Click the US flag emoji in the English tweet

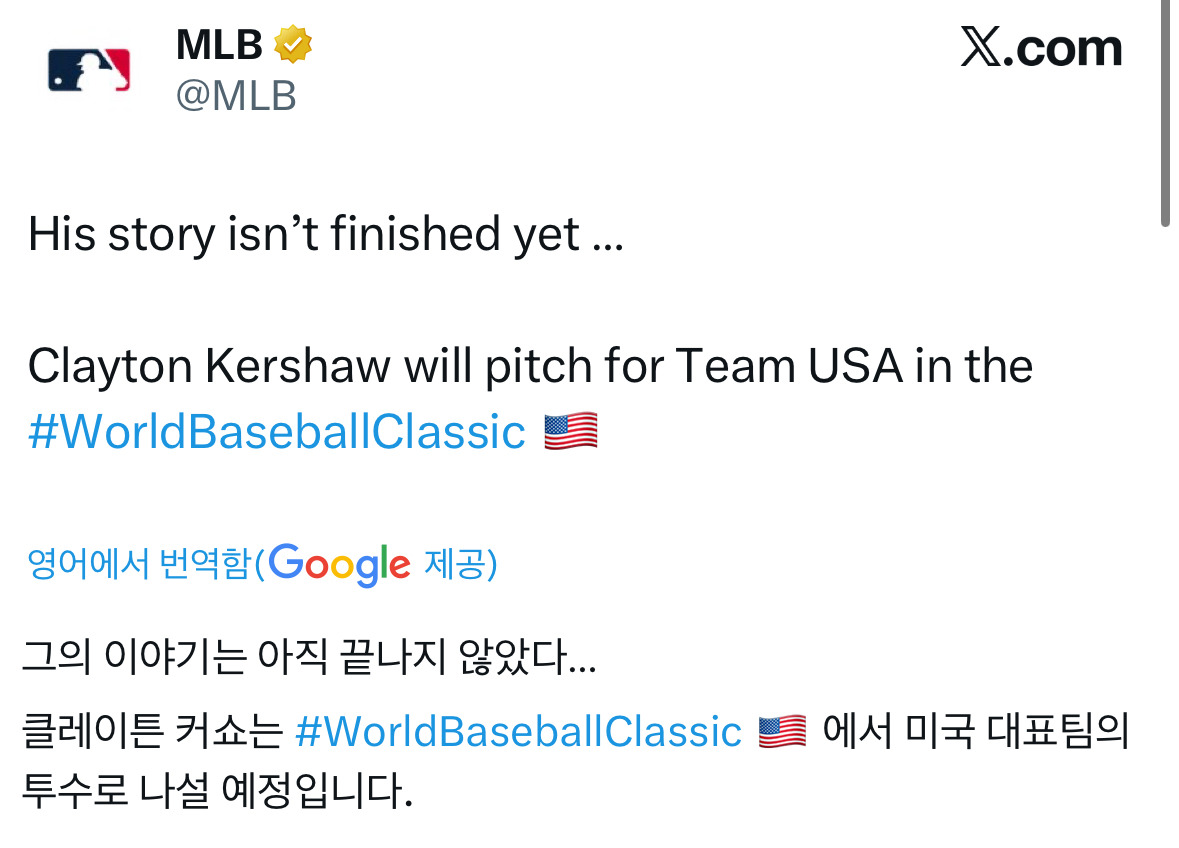pos(571,432)
